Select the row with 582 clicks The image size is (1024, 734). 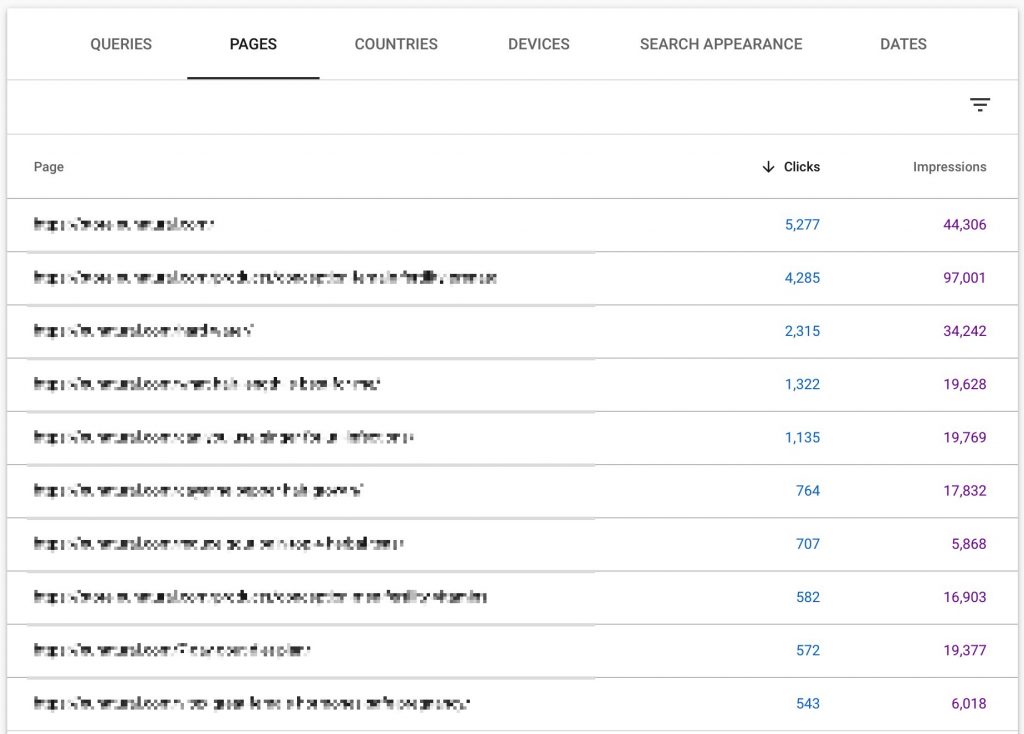coord(512,598)
